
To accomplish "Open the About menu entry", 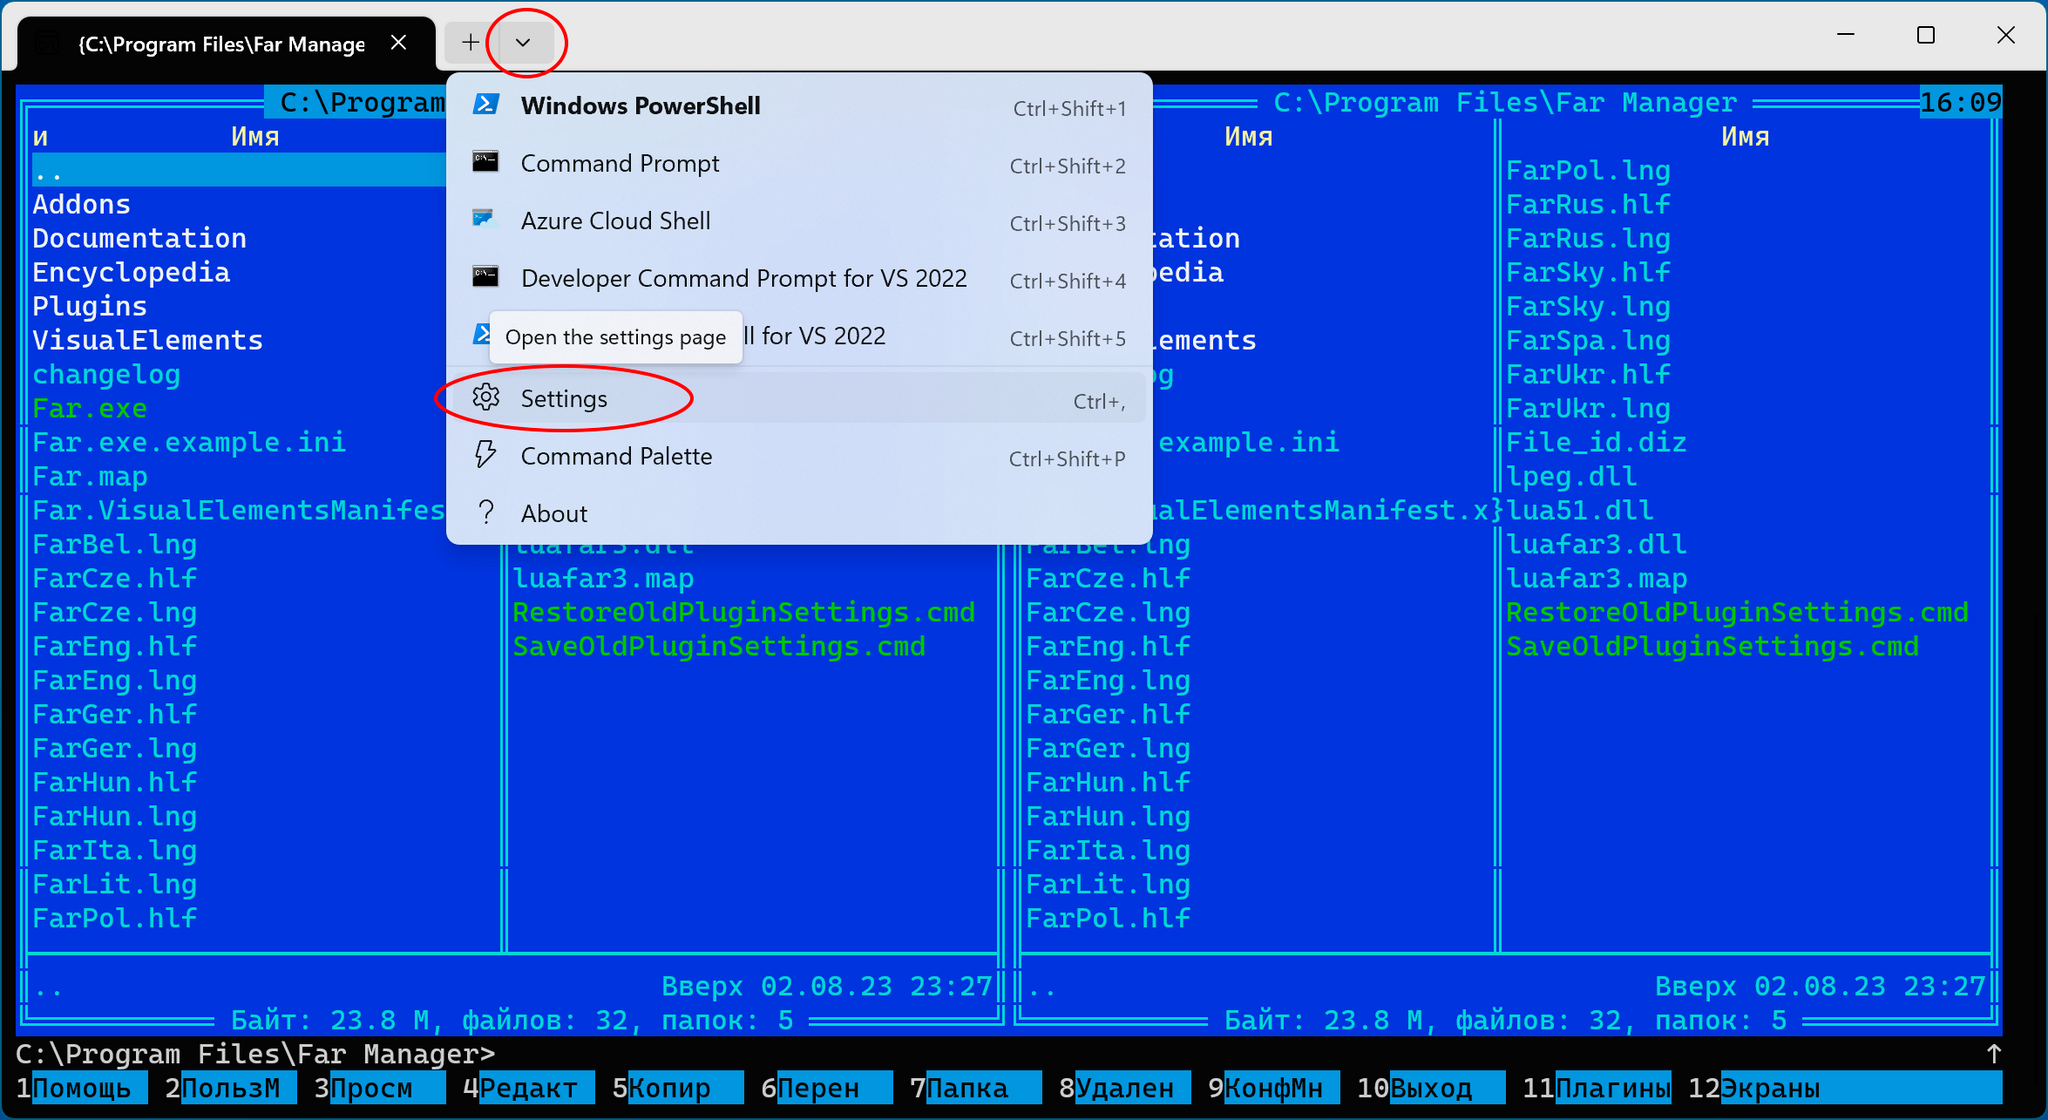I will [799, 513].
